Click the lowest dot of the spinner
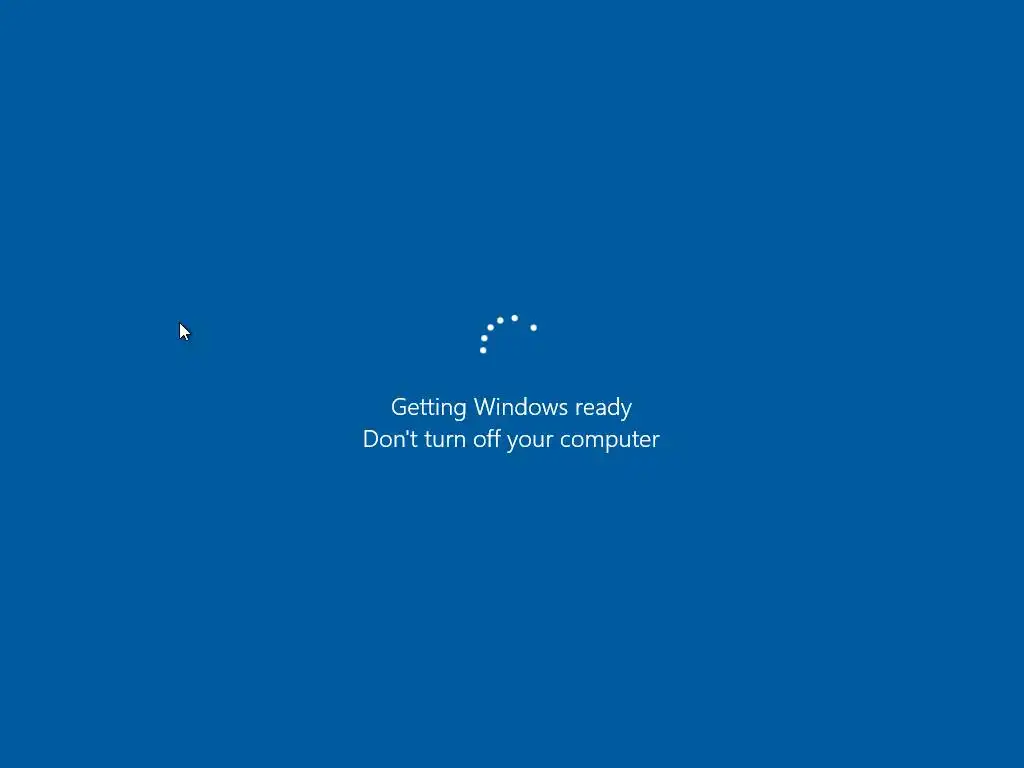The image size is (1024, 768). 483,350
